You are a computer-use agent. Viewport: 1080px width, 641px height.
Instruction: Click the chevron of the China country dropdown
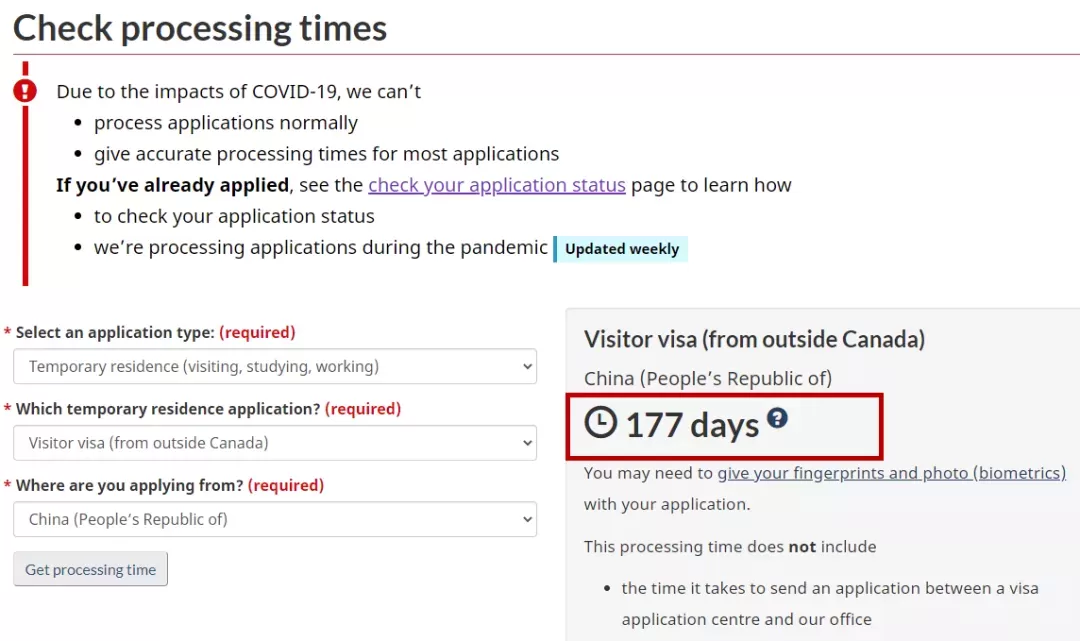coord(527,519)
